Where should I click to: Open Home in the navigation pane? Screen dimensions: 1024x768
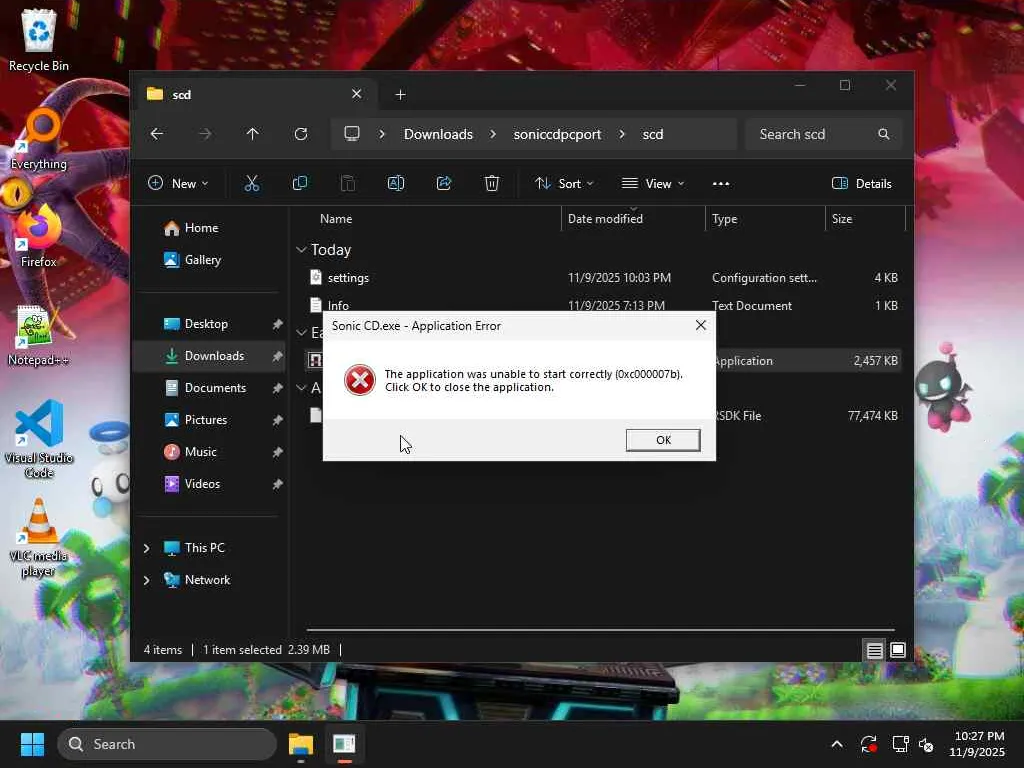201,228
